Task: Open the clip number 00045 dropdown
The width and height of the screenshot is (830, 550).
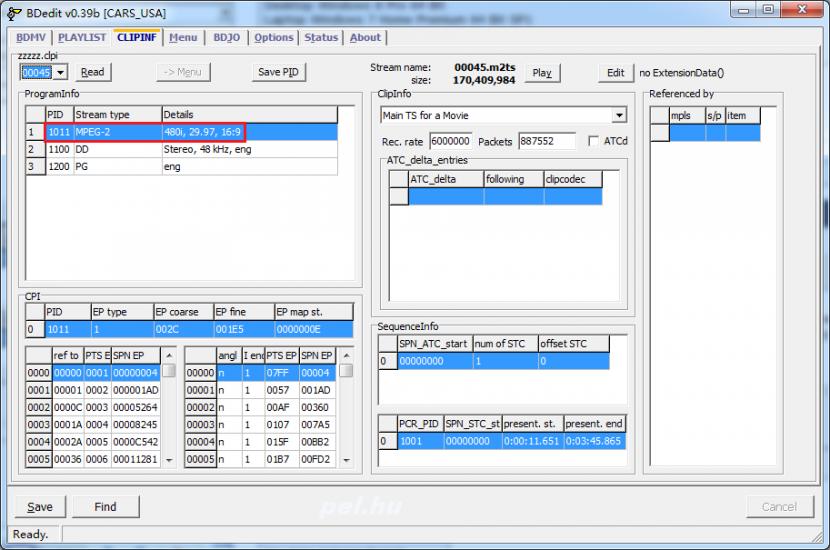Action: pyautogui.click(x=61, y=72)
